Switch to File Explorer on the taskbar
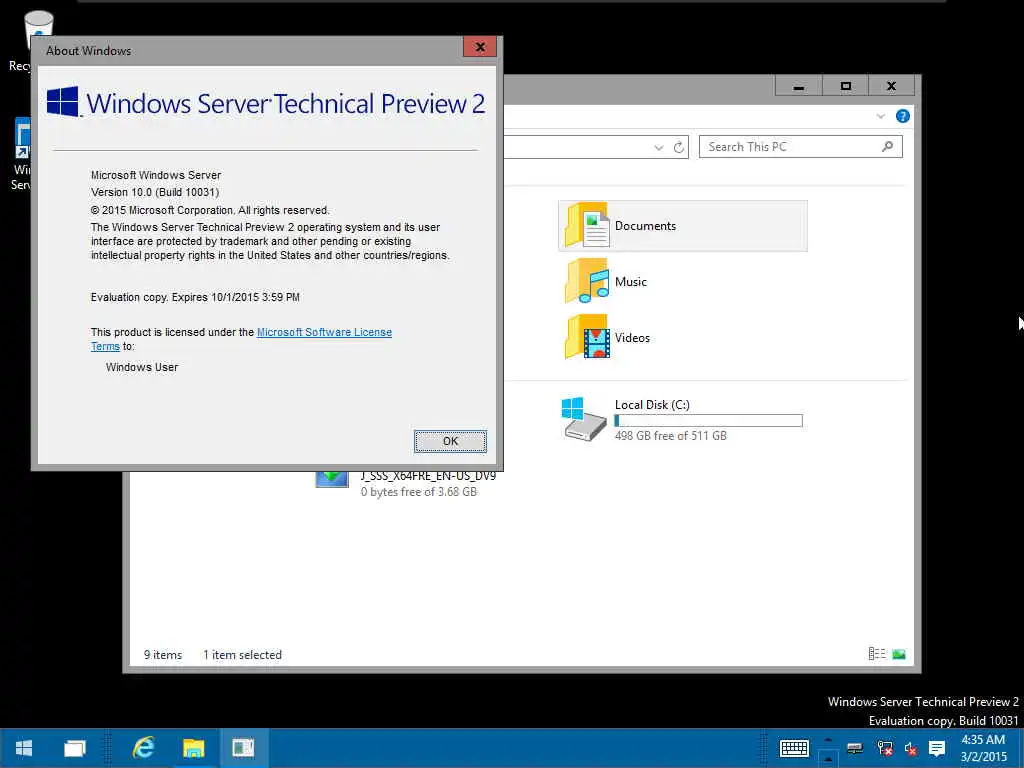1024x768 pixels. (193, 748)
